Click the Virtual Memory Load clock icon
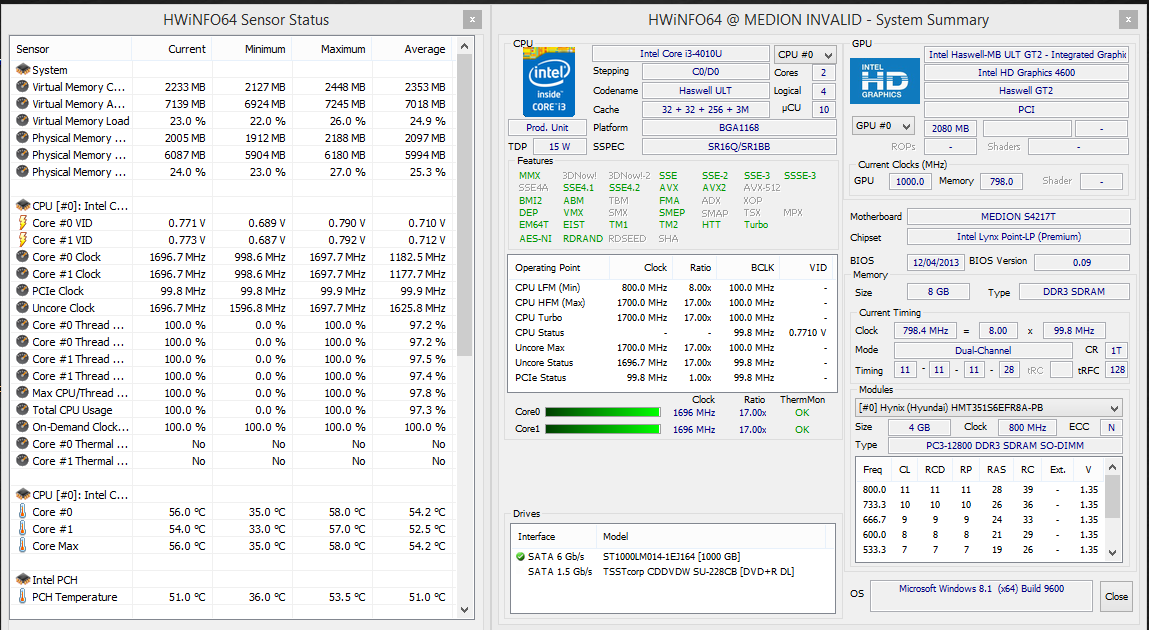The height and width of the screenshot is (630, 1149). coord(23,121)
